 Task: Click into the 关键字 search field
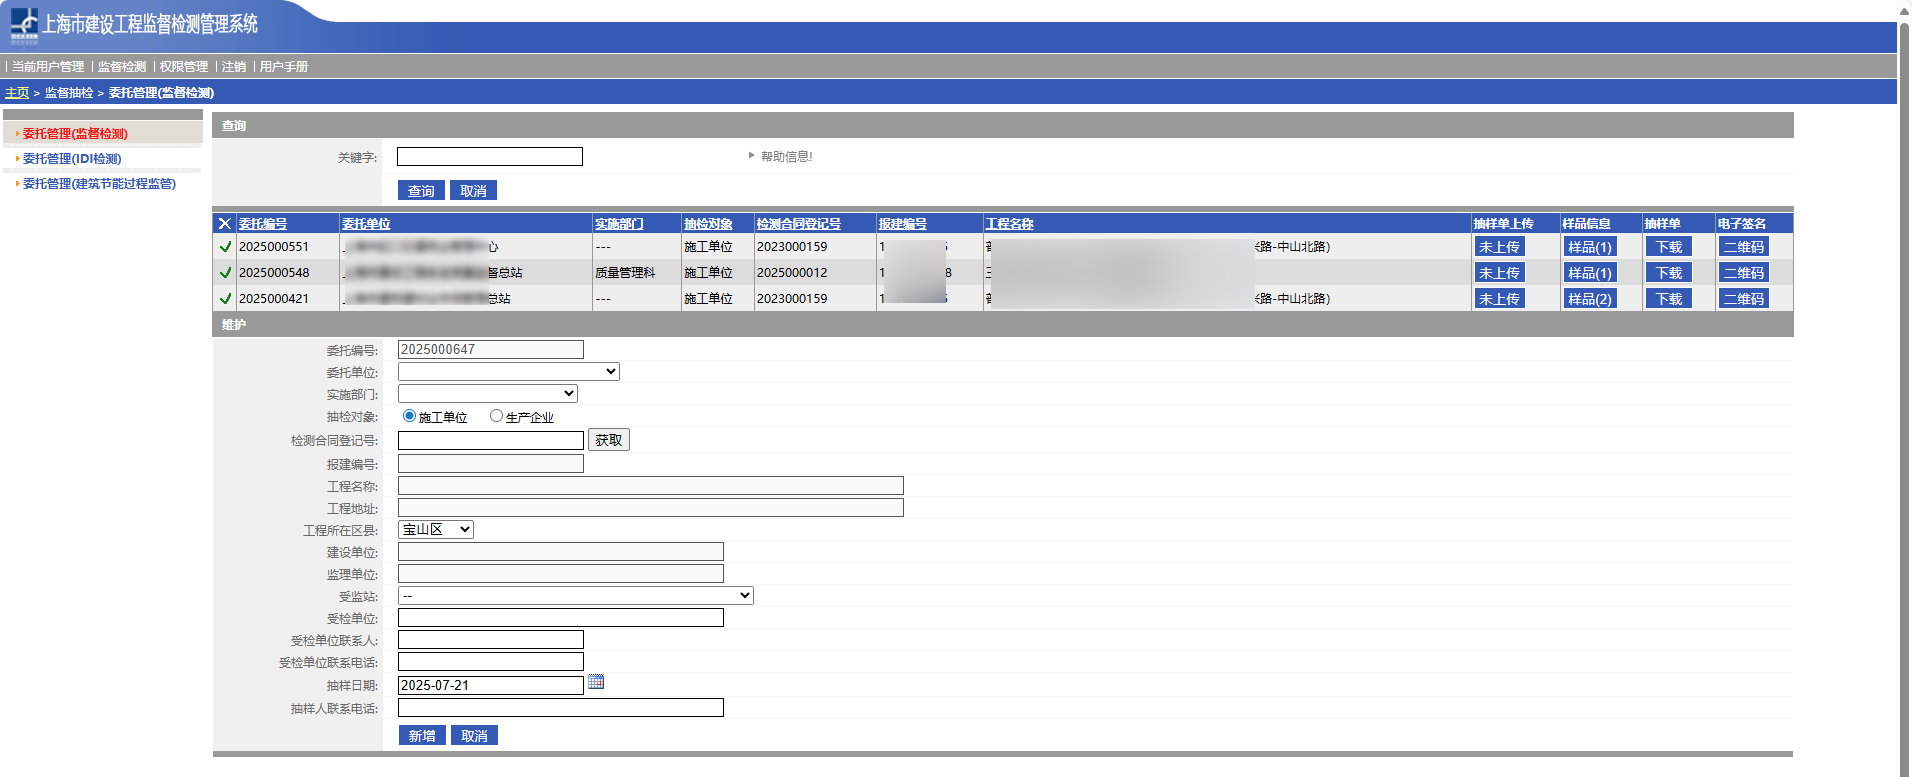point(489,157)
